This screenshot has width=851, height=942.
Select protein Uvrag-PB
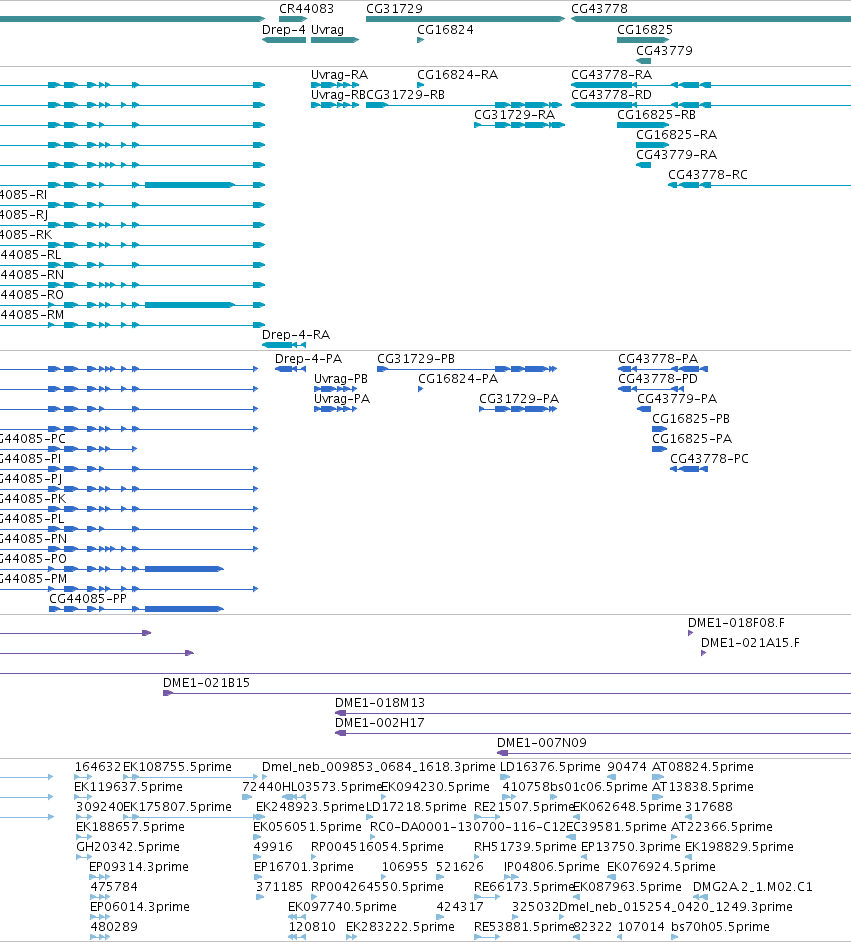pyautogui.click(x=341, y=379)
